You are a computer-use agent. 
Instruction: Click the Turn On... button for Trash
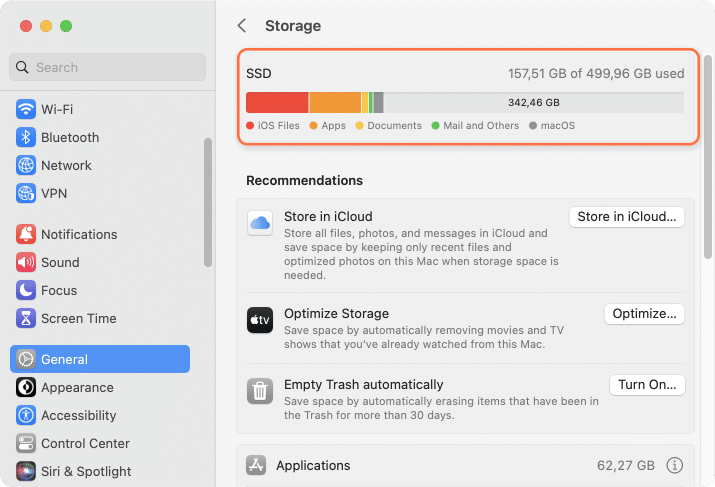pos(647,385)
